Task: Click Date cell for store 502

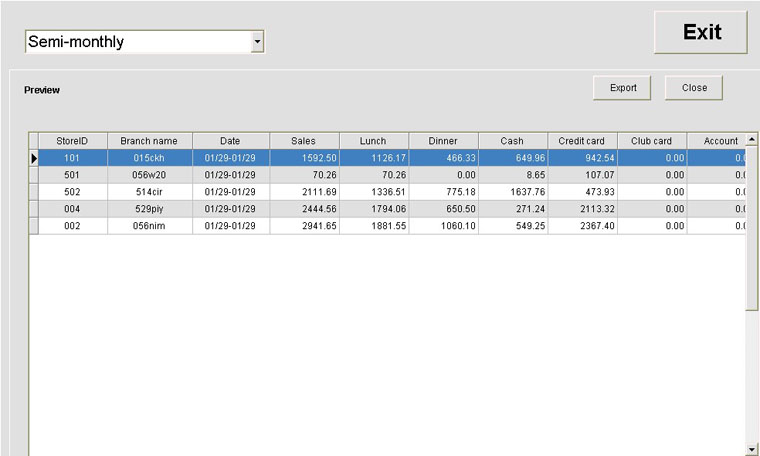Action: tap(231, 192)
